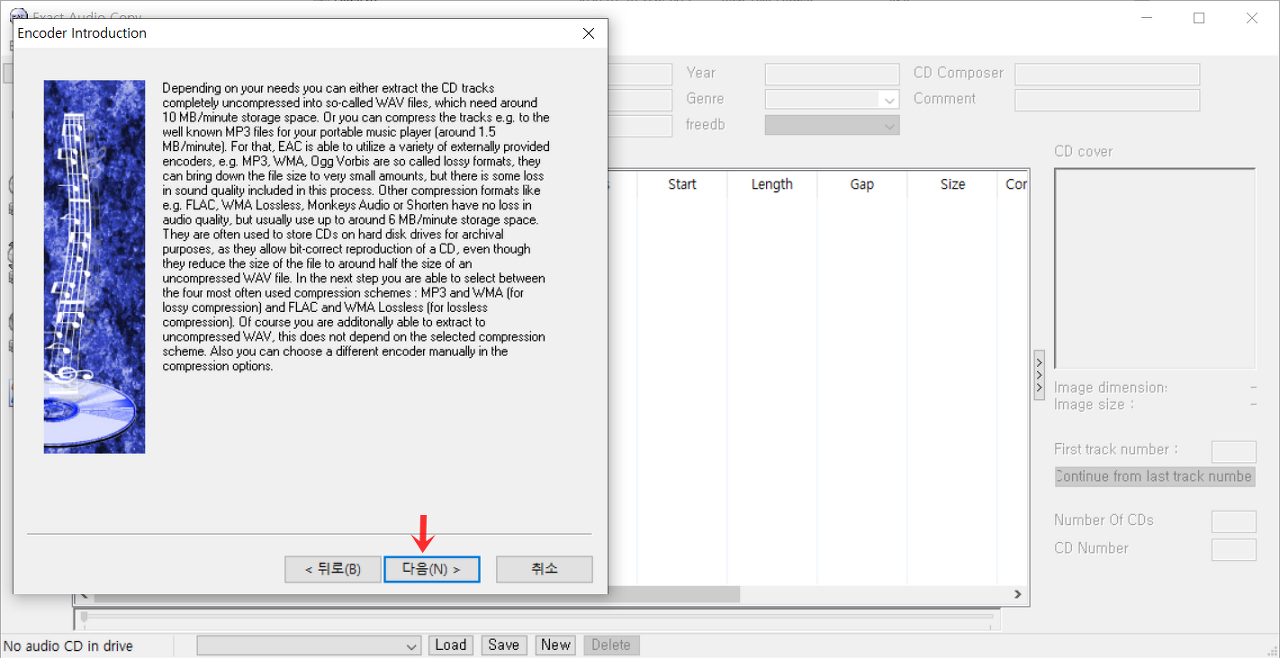Click the CD Composer input field

tap(1107, 73)
